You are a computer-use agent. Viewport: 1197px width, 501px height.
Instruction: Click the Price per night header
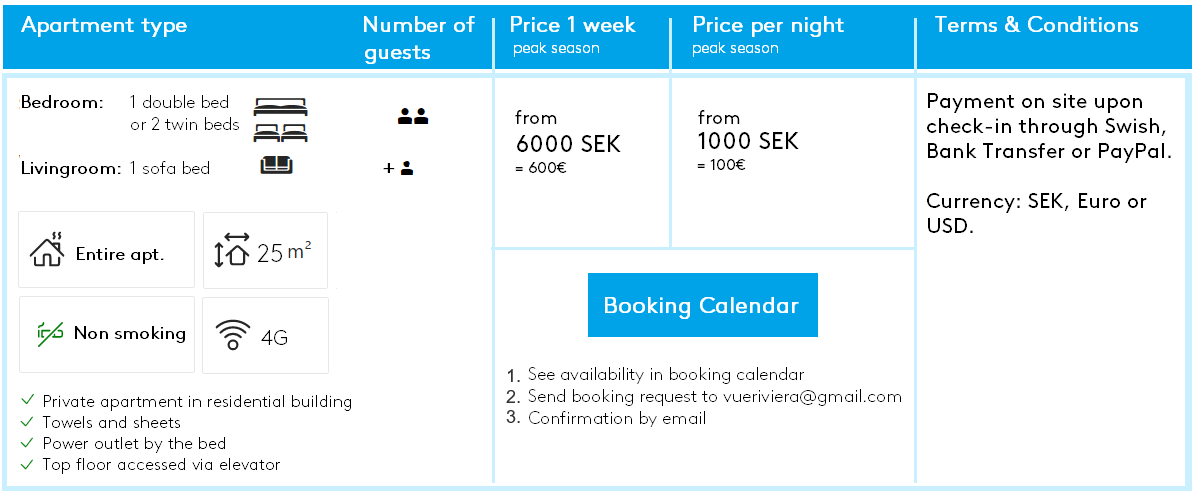click(768, 25)
